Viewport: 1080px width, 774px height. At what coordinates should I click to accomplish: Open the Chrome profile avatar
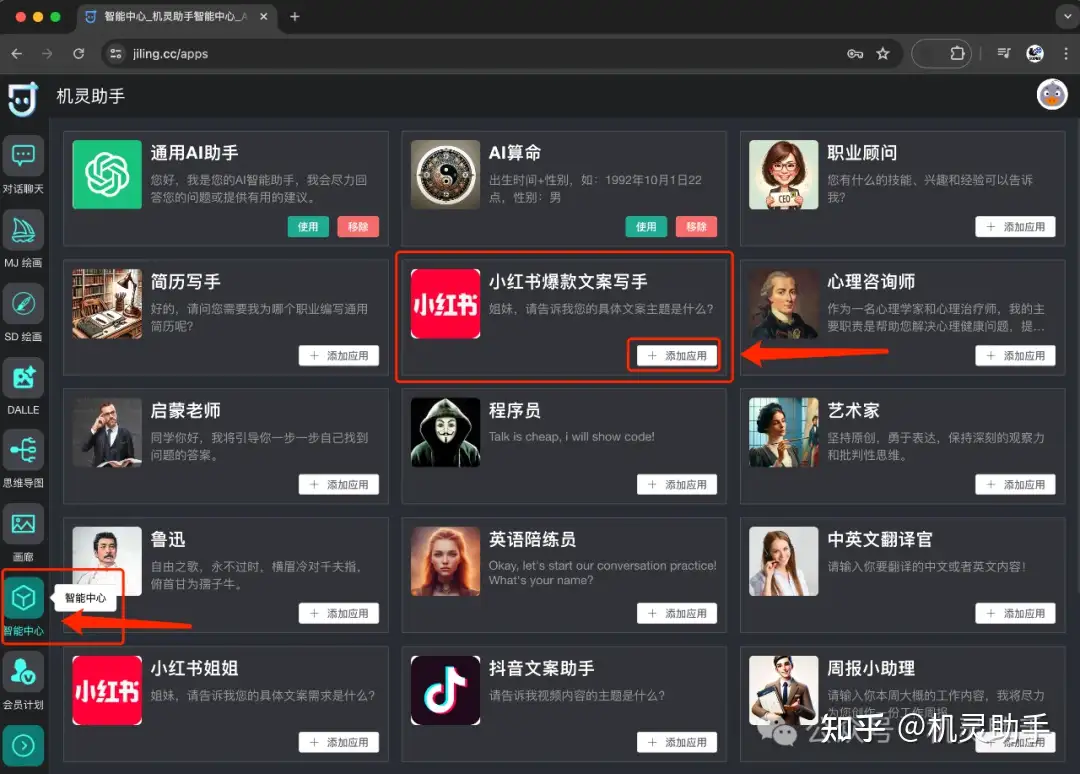coord(1035,53)
